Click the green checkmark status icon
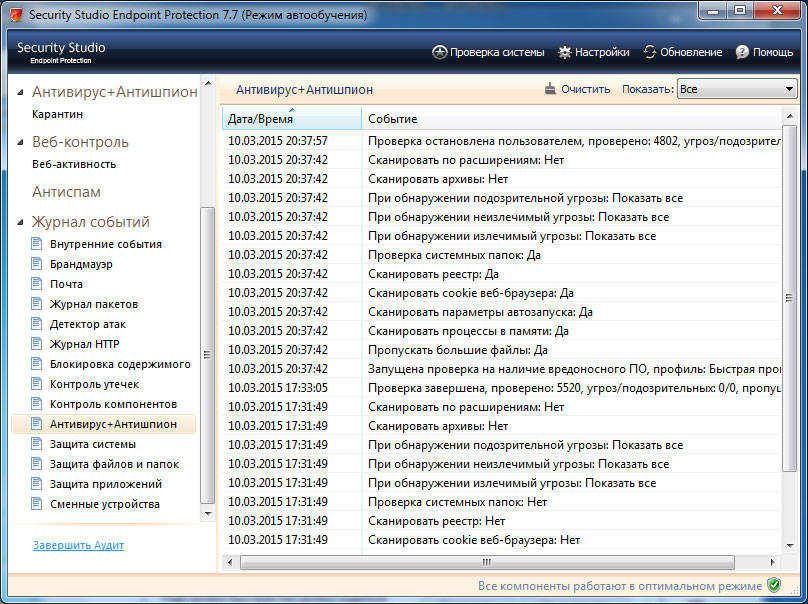This screenshot has width=808, height=604. (x=772, y=583)
